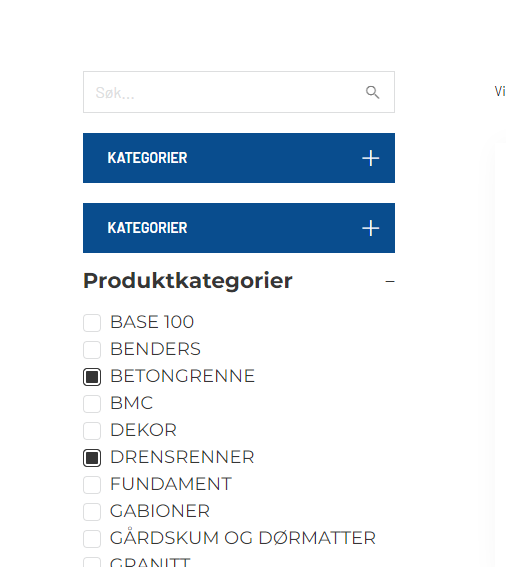Click the DRENSRENNER category label
The height and width of the screenshot is (567, 506).
(x=182, y=457)
